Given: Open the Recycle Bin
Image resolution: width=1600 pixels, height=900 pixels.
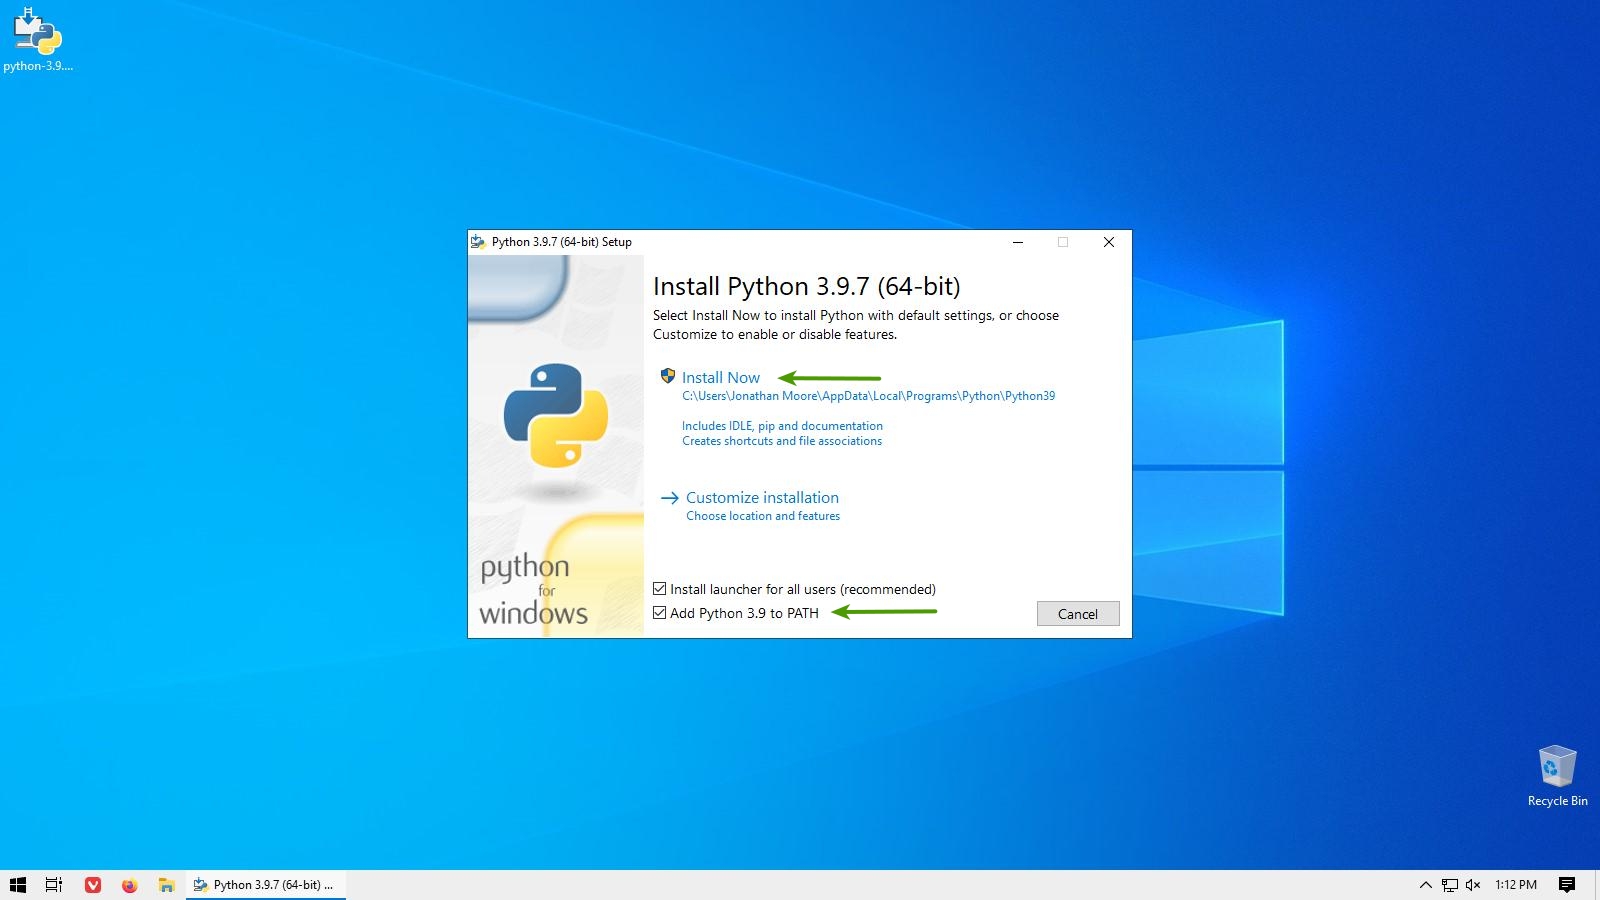Looking at the screenshot, I should click(x=1557, y=768).
